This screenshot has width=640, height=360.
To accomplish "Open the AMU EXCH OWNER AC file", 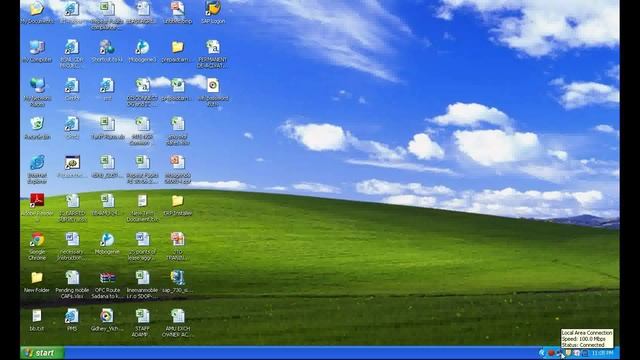I will [x=178, y=316].
